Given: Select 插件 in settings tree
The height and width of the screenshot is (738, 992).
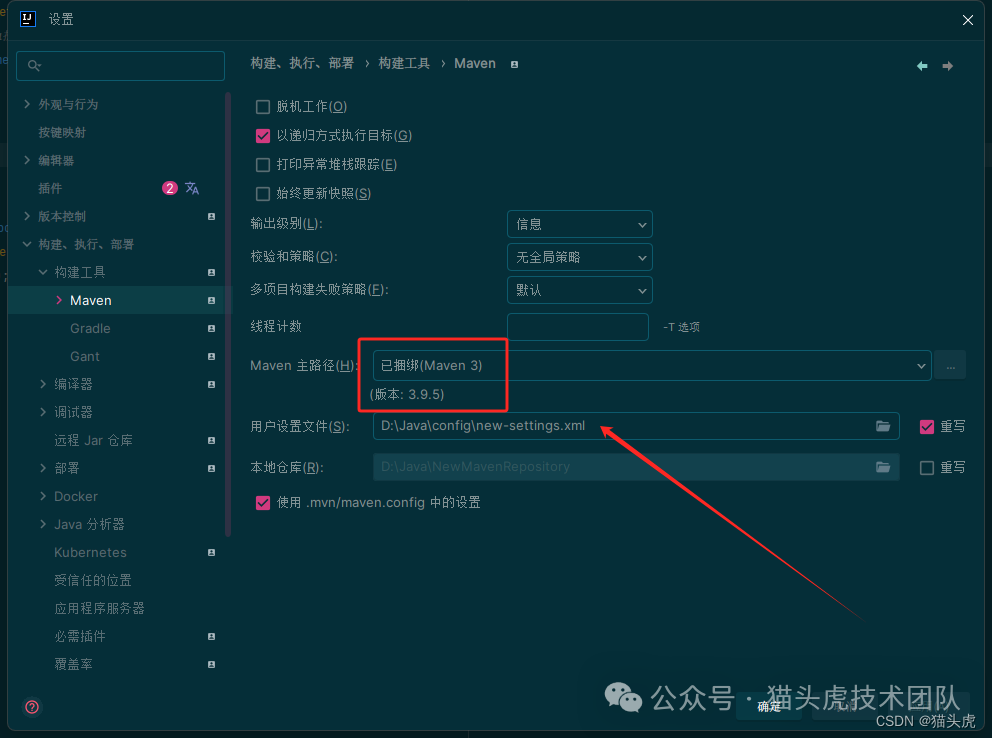Looking at the screenshot, I should click(x=50, y=188).
